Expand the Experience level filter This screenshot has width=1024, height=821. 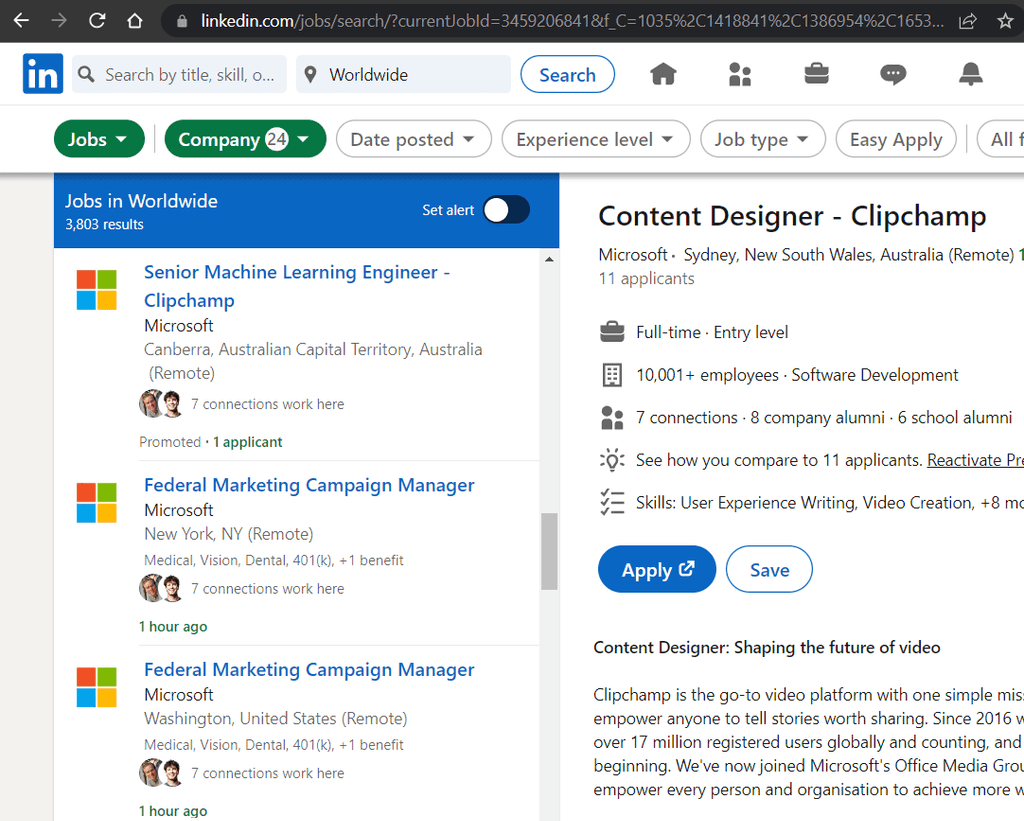pos(595,139)
